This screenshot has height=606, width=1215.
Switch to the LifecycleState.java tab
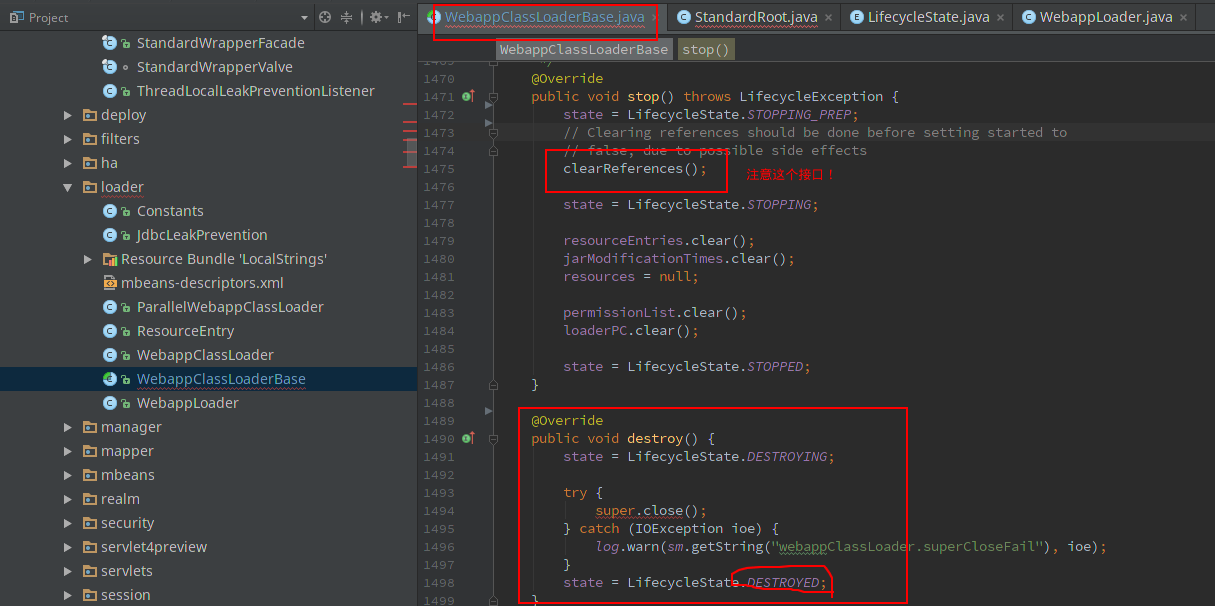pyautogui.click(x=928, y=17)
